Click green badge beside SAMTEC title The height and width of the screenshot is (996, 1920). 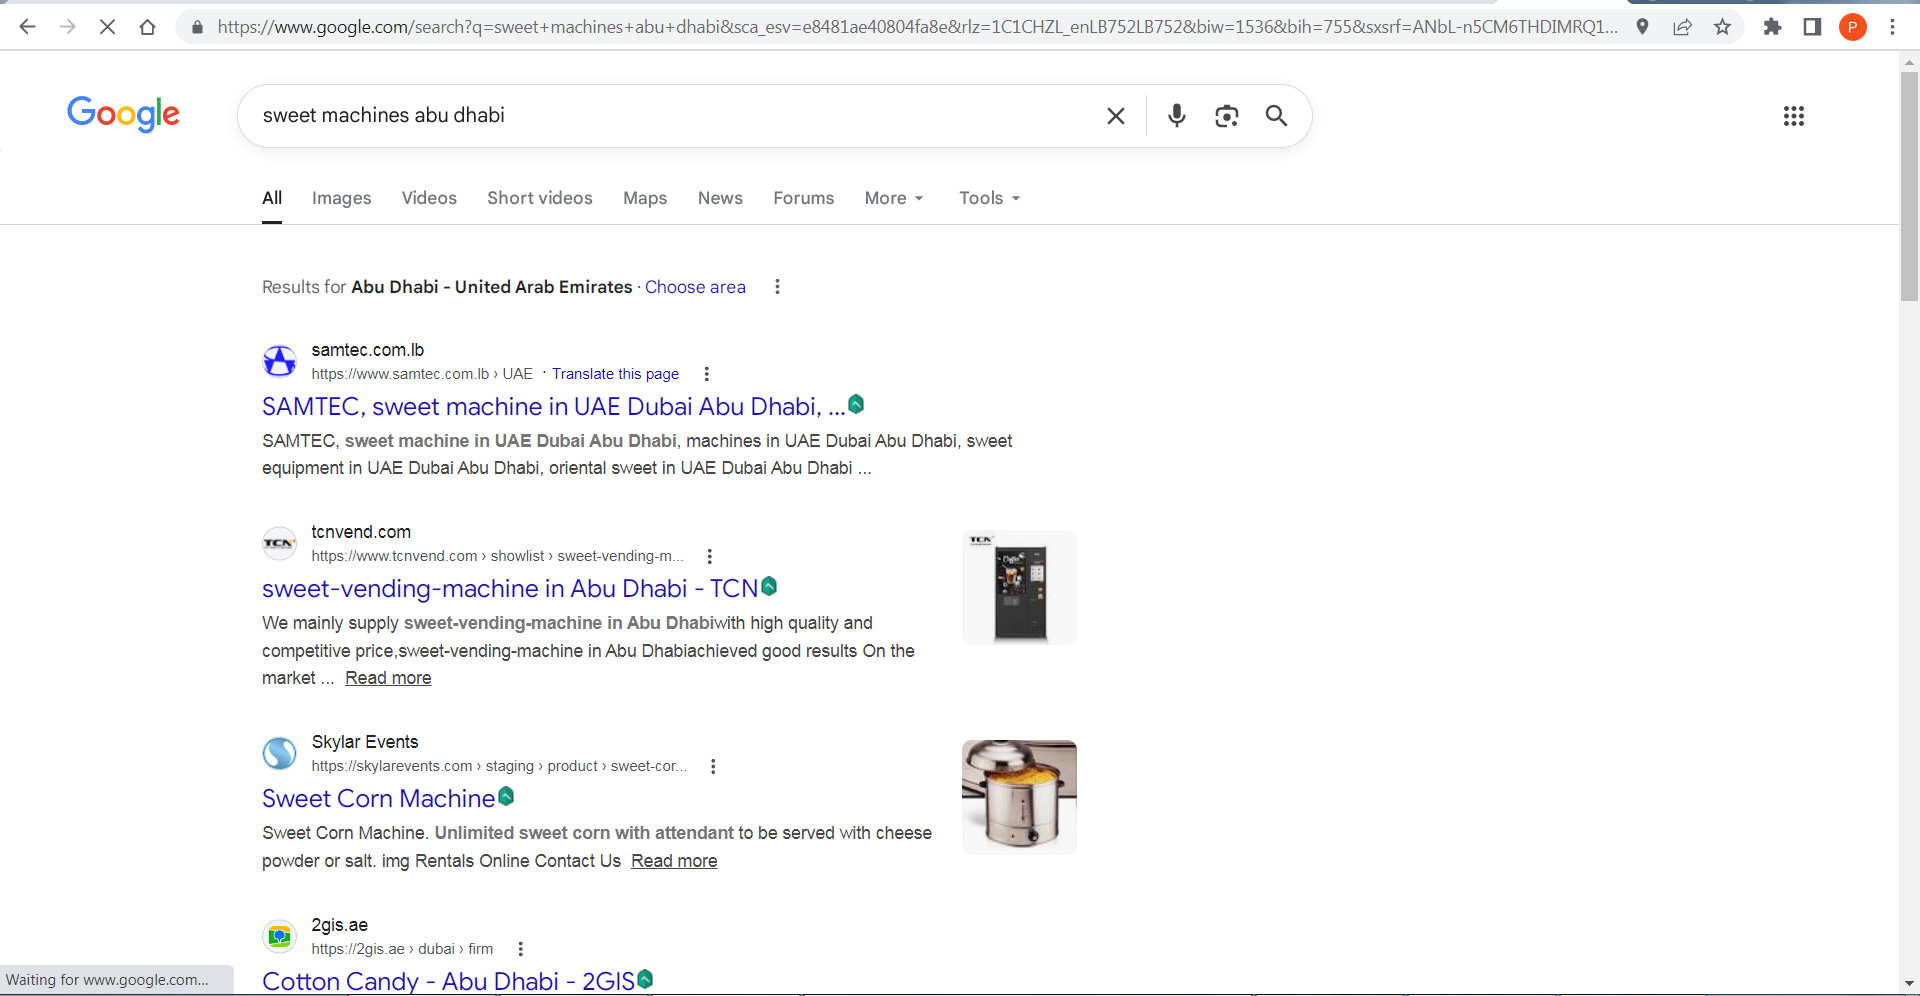[856, 404]
